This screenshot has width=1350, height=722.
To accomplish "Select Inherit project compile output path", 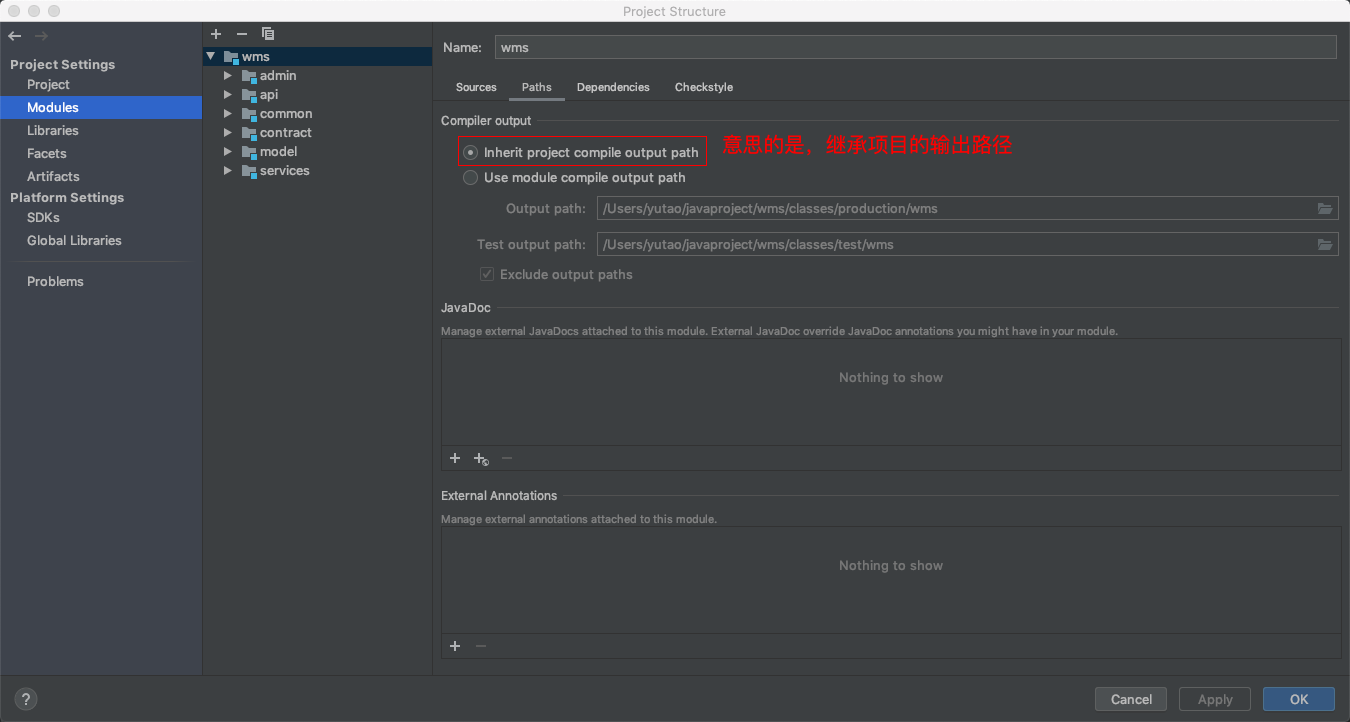I will click(470, 151).
